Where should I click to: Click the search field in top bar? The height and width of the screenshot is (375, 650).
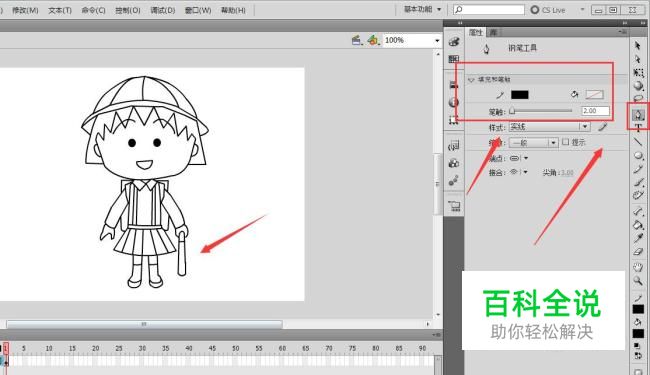[489, 9]
